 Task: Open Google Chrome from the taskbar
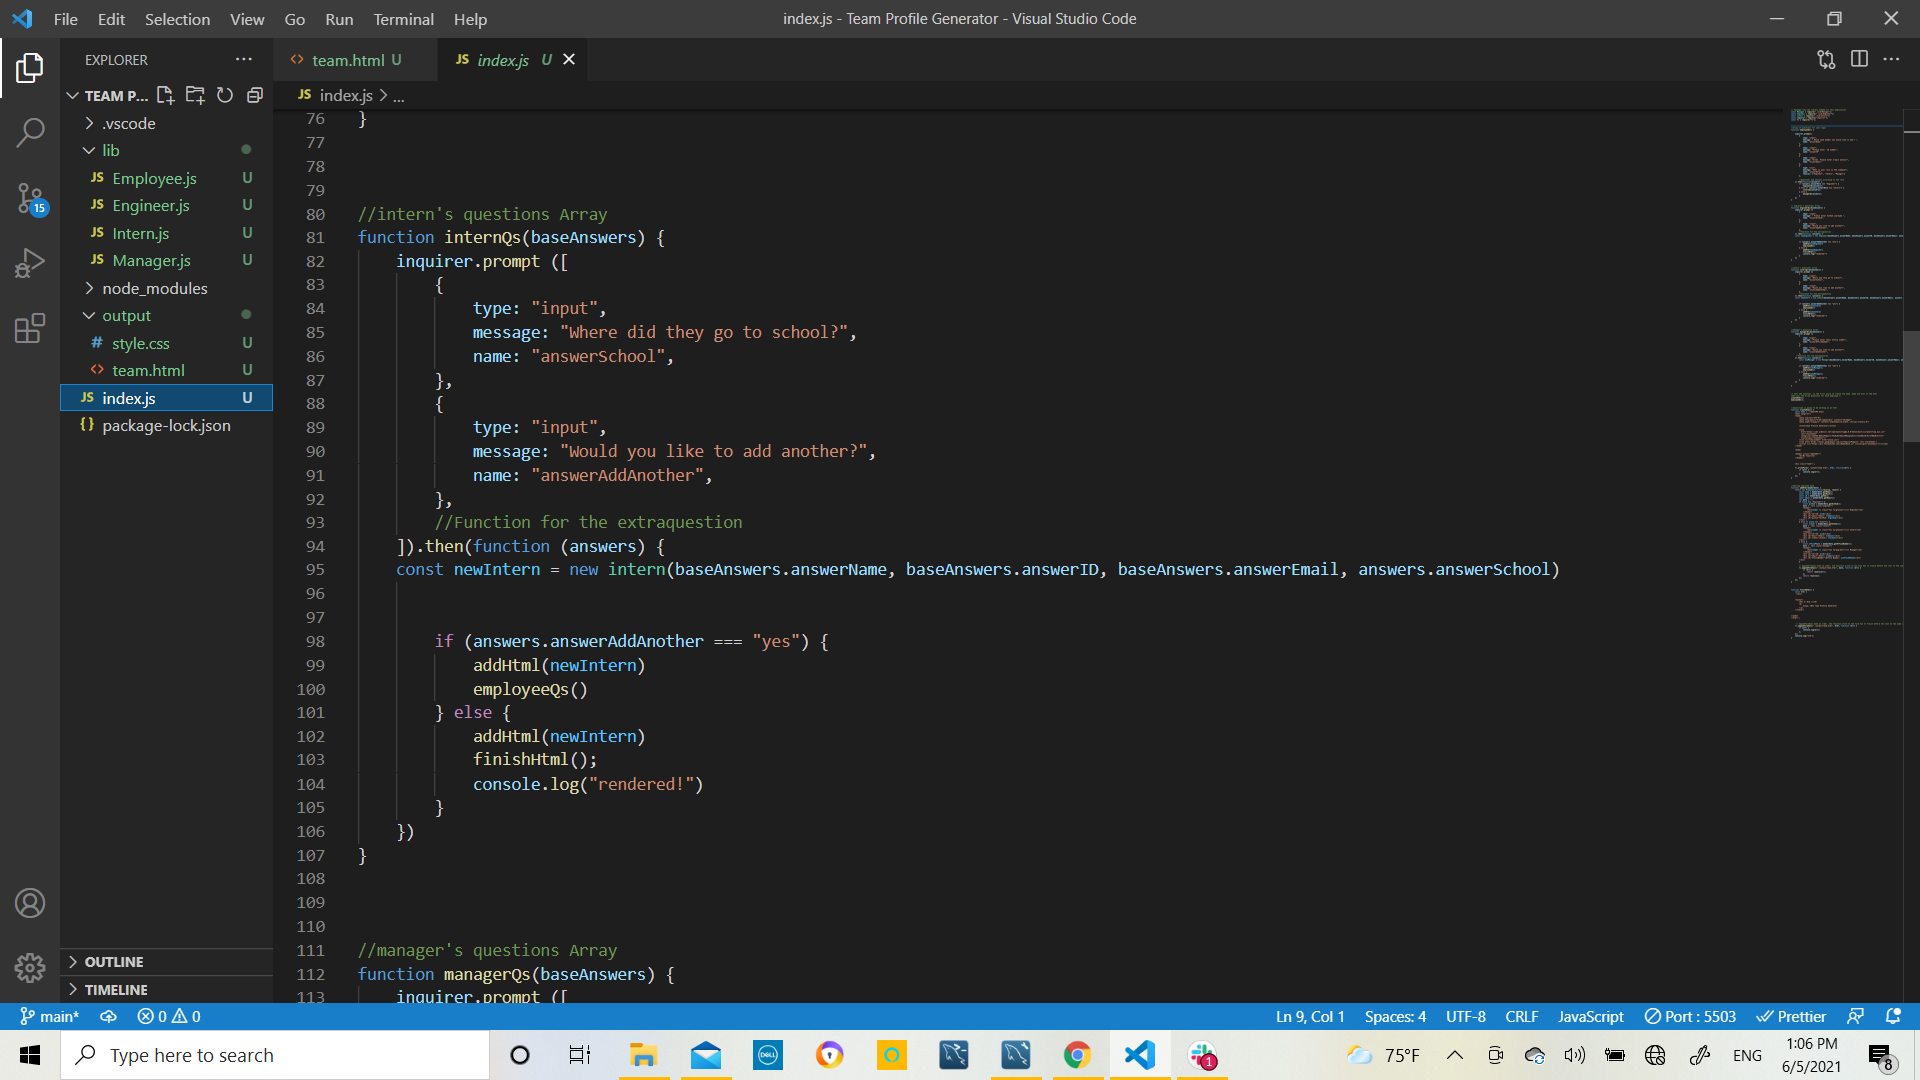coord(1077,1055)
